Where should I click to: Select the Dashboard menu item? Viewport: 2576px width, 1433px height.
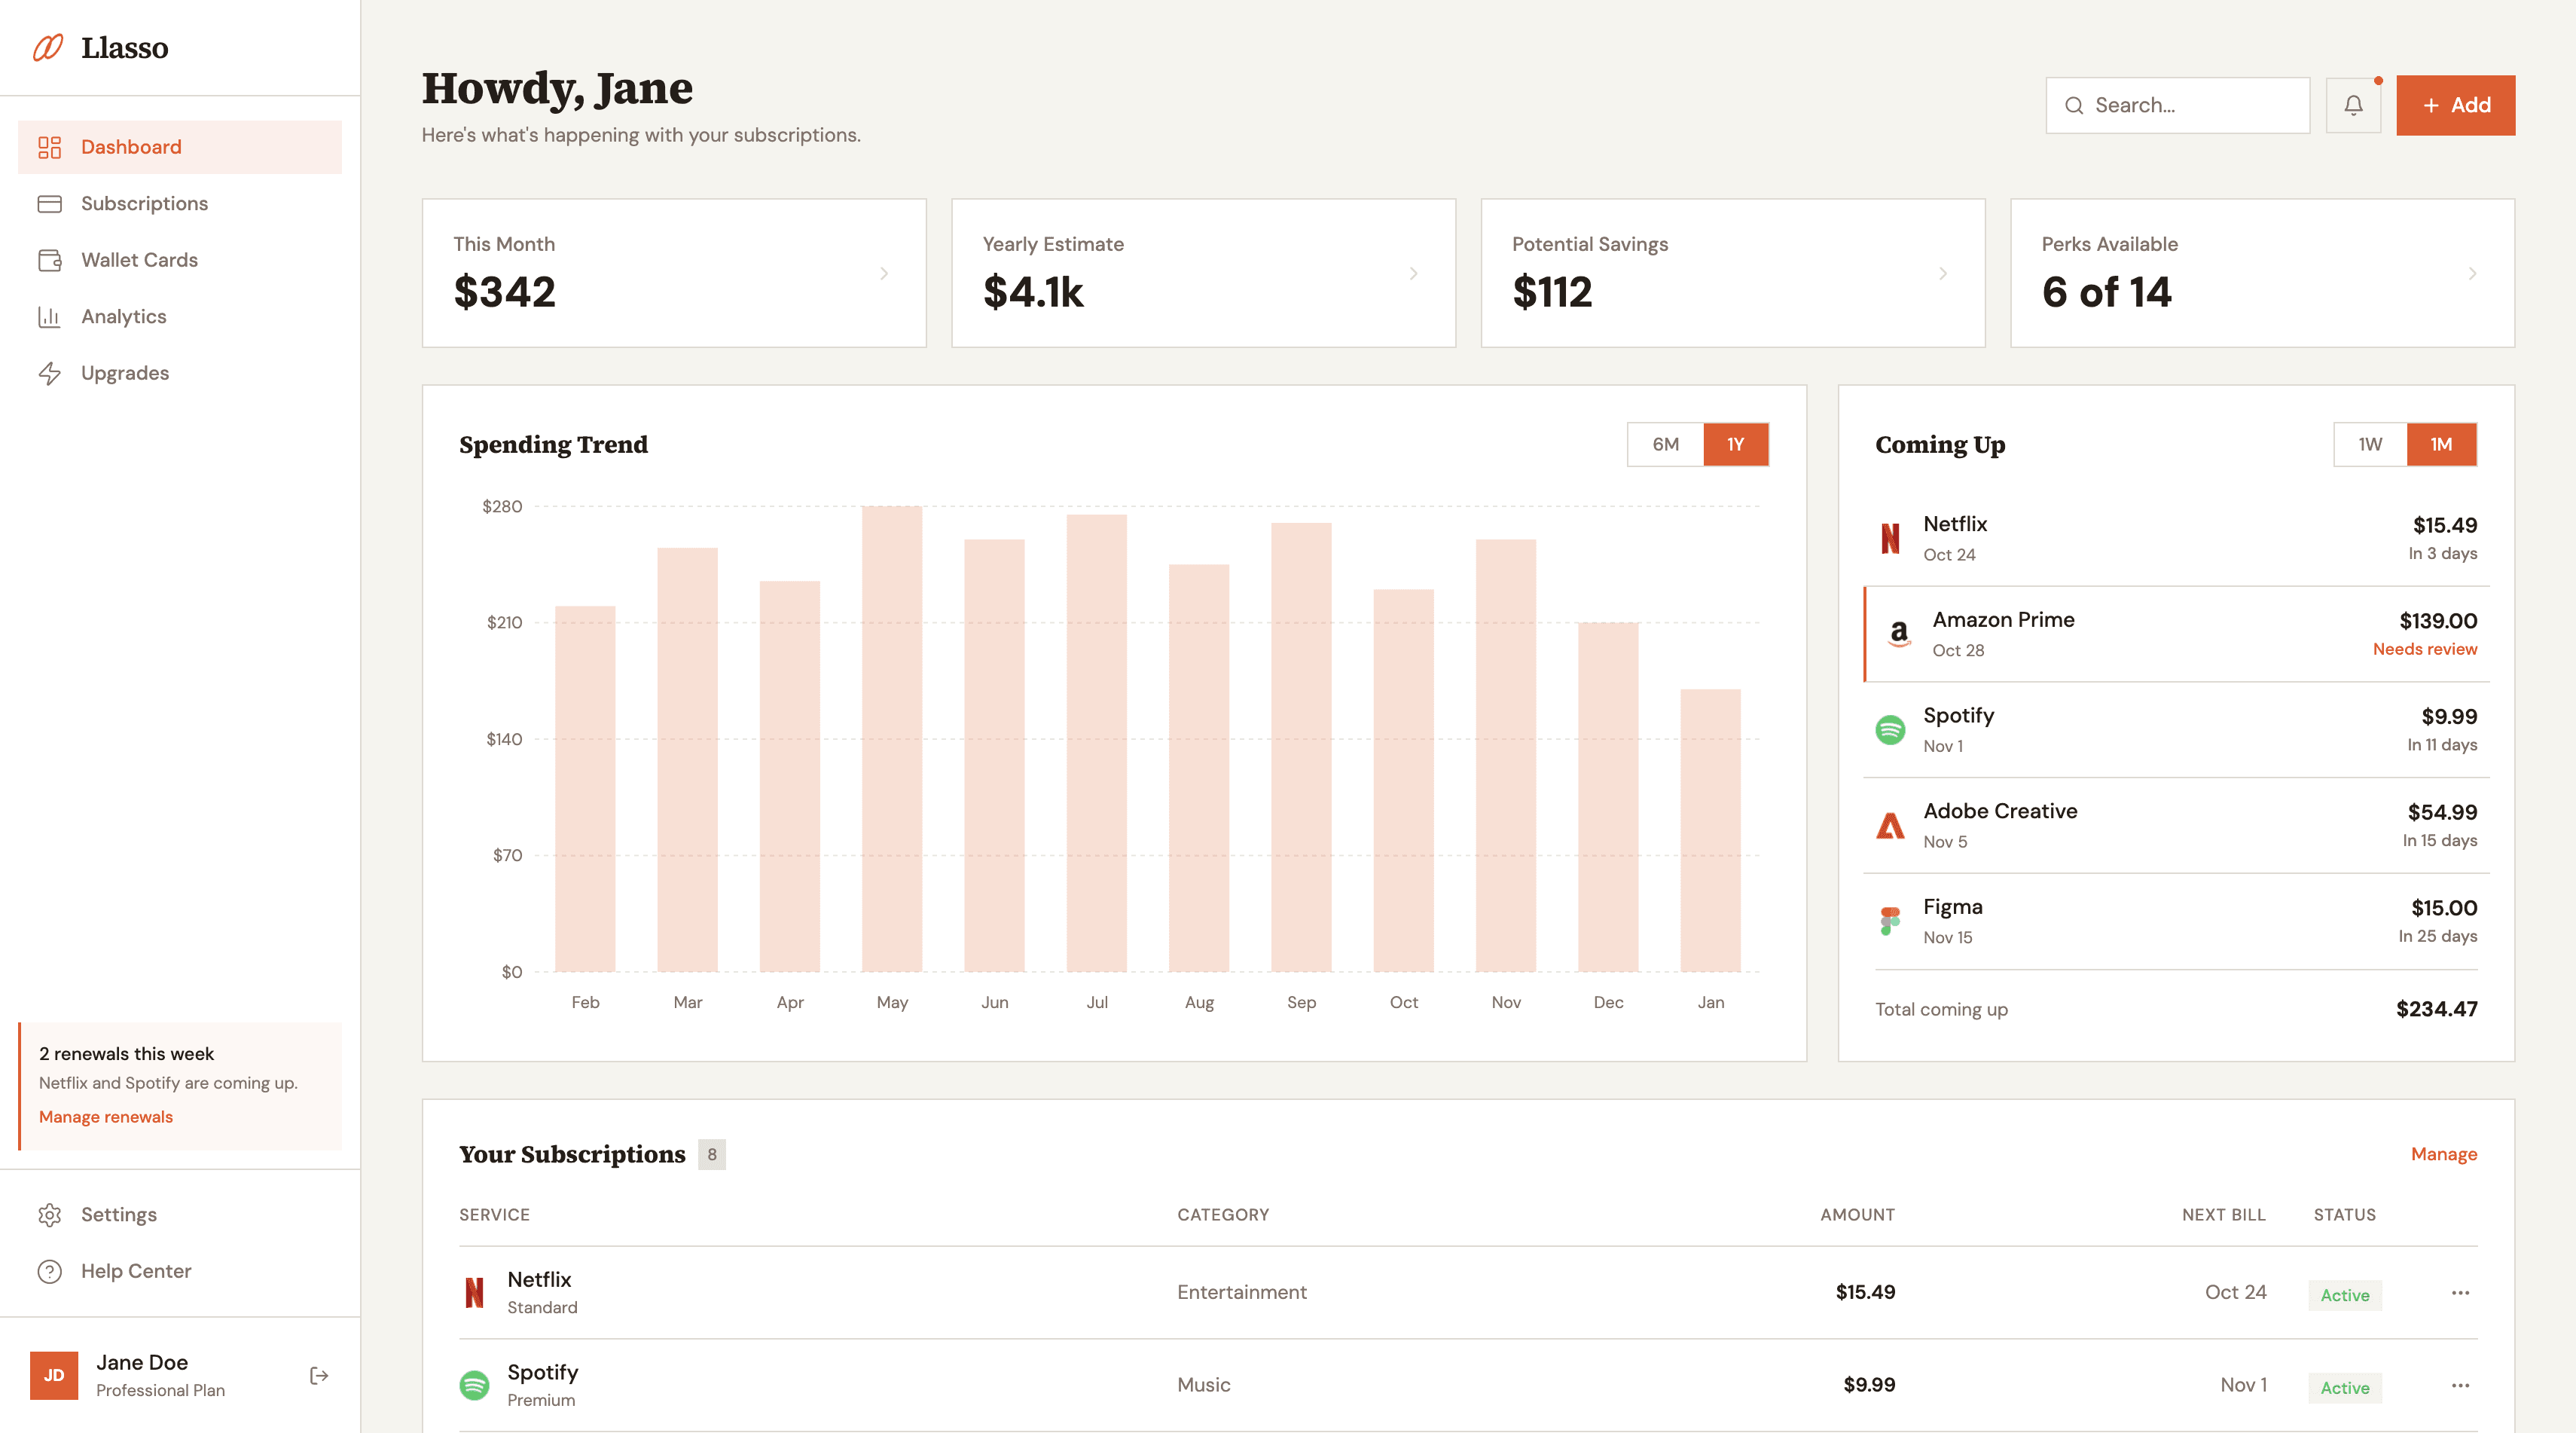[131, 147]
